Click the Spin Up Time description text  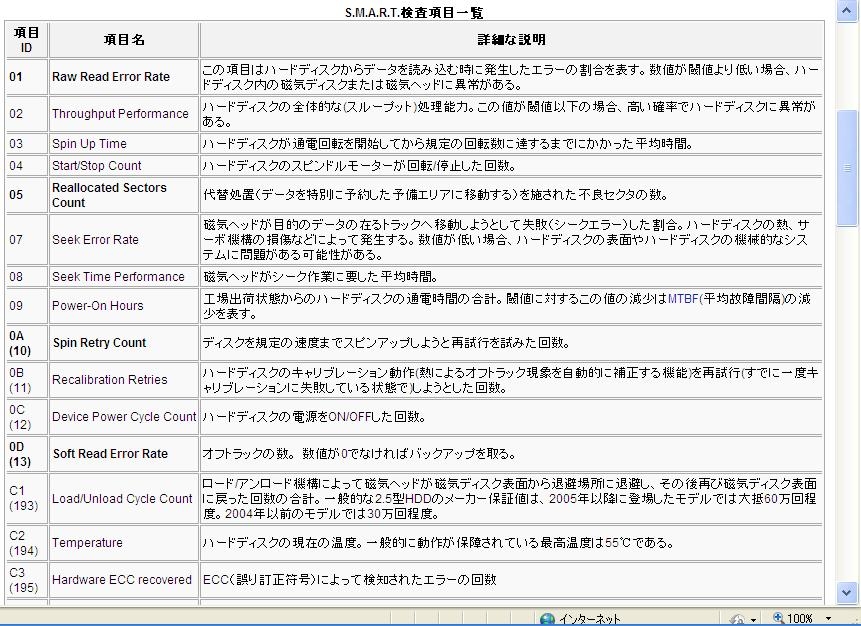coord(448,144)
